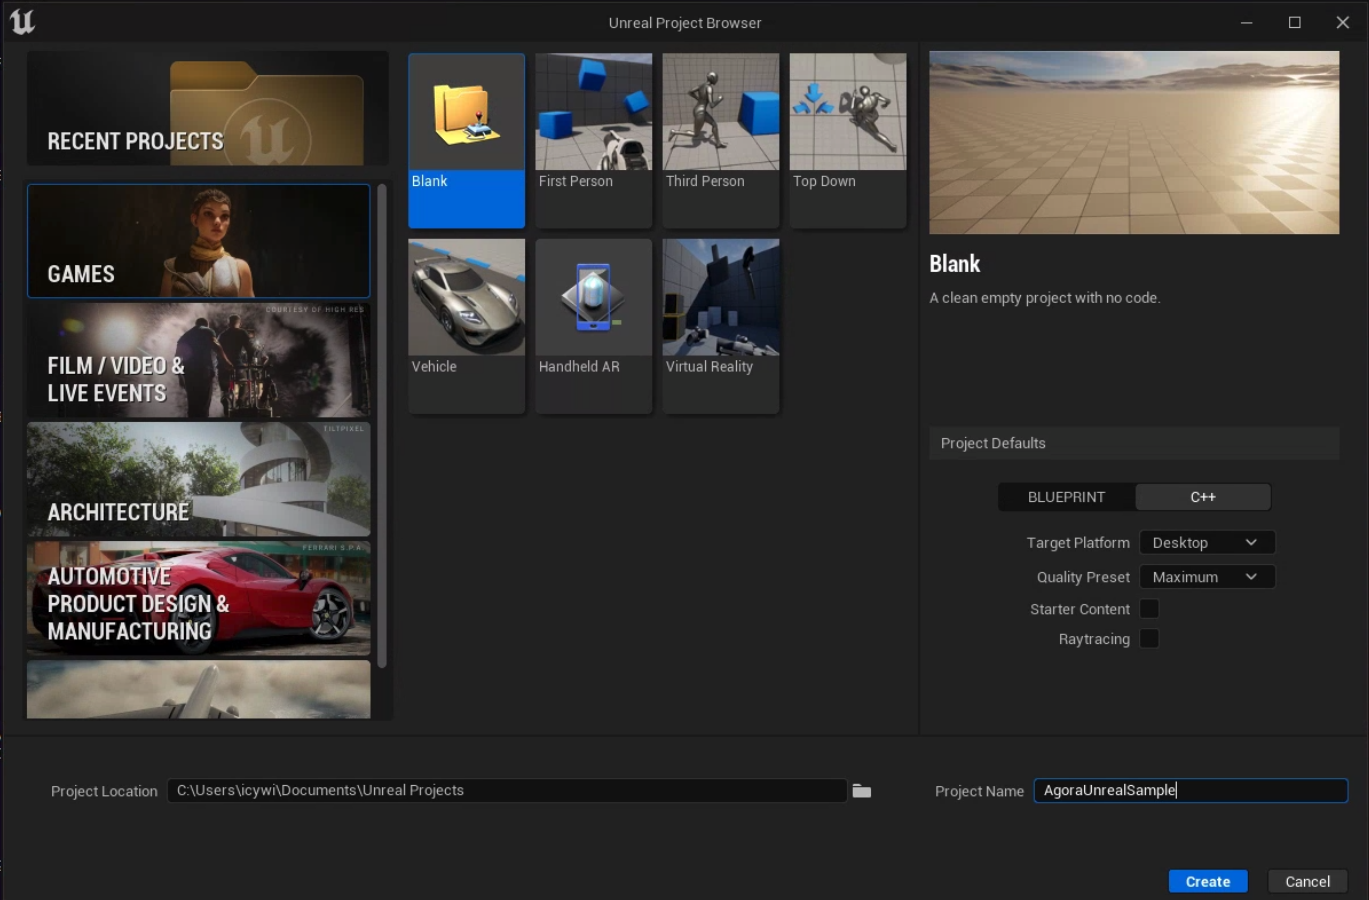Click the Project Location path field
This screenshot has width=1369, height=900.
pyautogui.click(x=507, y=790)
